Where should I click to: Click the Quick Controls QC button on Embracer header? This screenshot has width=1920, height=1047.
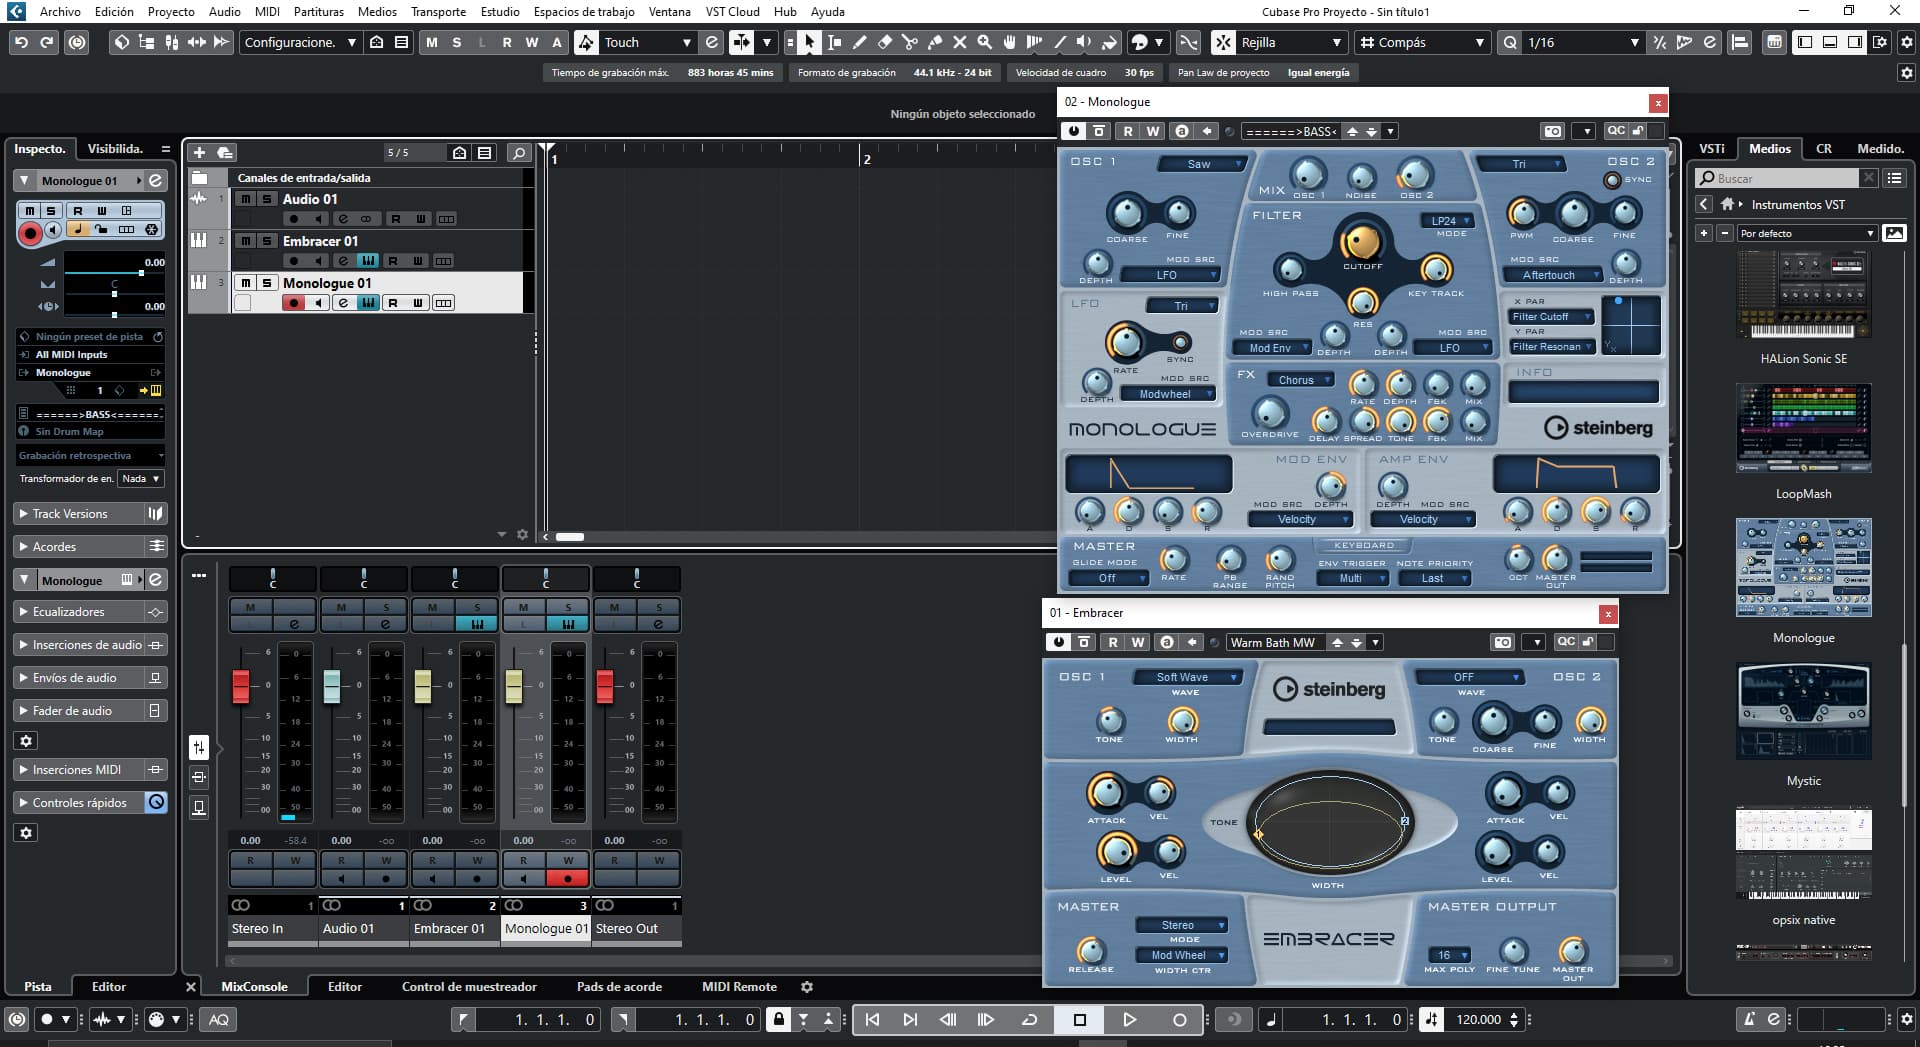1567,642
